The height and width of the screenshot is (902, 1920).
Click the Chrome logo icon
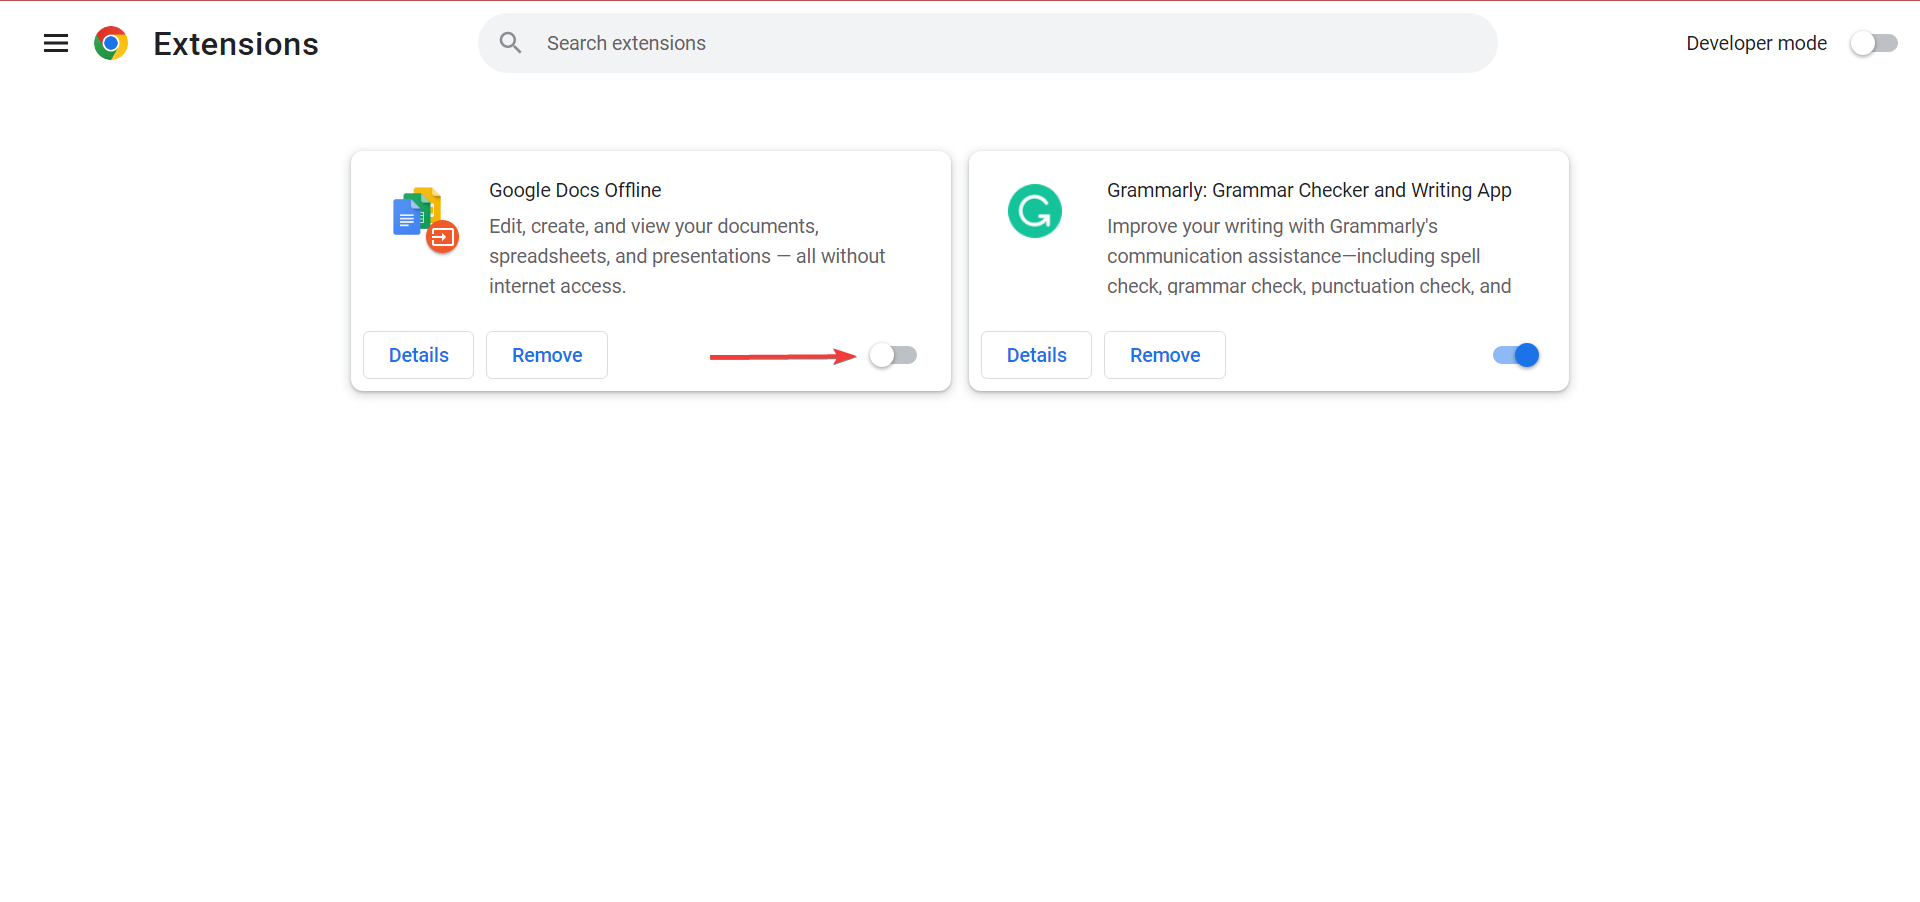pyautogui.click(x=111, y=43)
